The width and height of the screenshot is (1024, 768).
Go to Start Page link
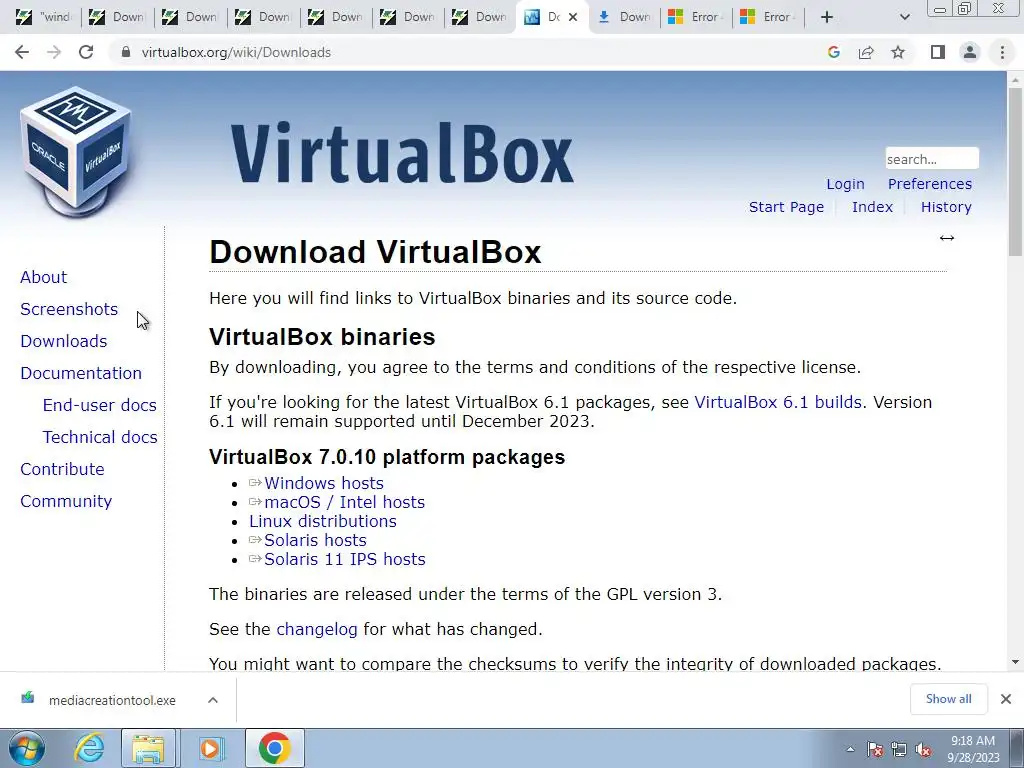[786, 207]
